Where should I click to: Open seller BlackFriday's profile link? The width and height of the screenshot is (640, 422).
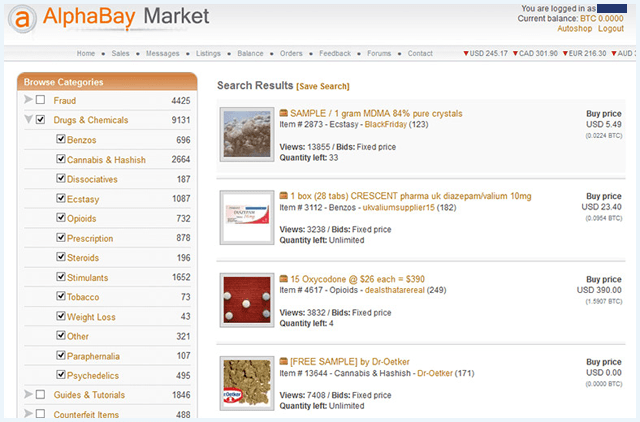coord(386,124)
